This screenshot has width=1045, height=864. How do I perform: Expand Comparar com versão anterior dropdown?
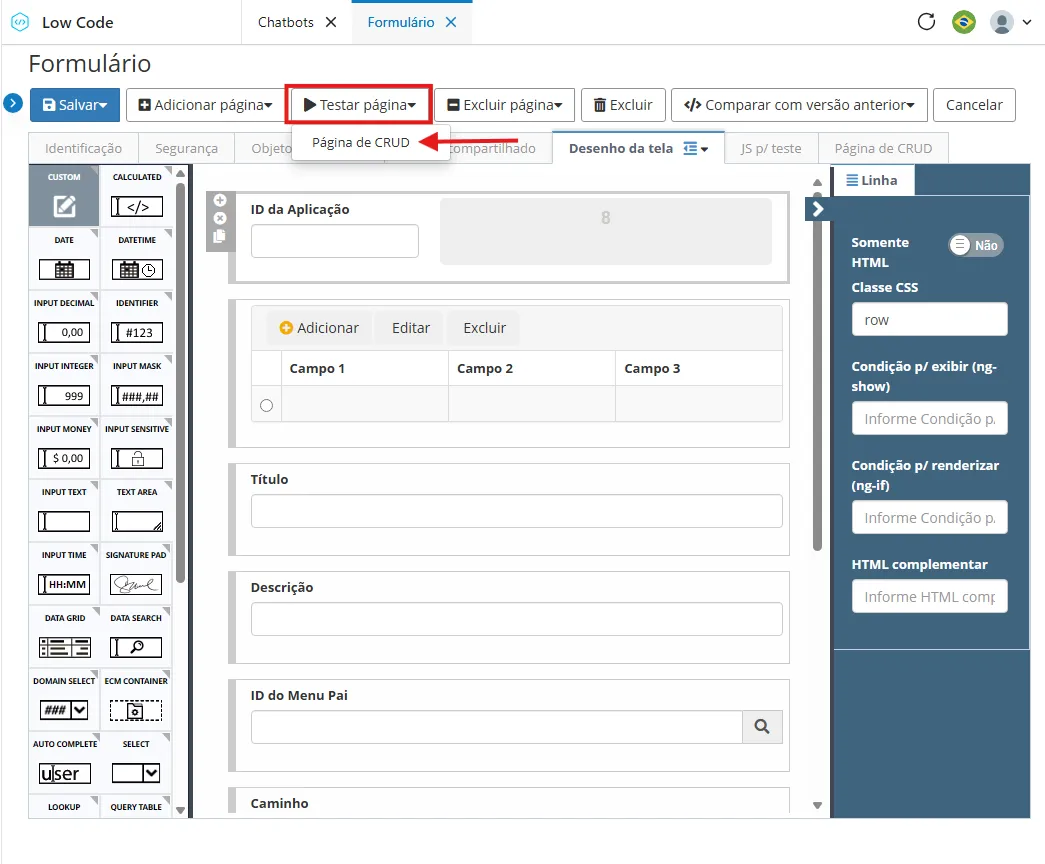799,105
